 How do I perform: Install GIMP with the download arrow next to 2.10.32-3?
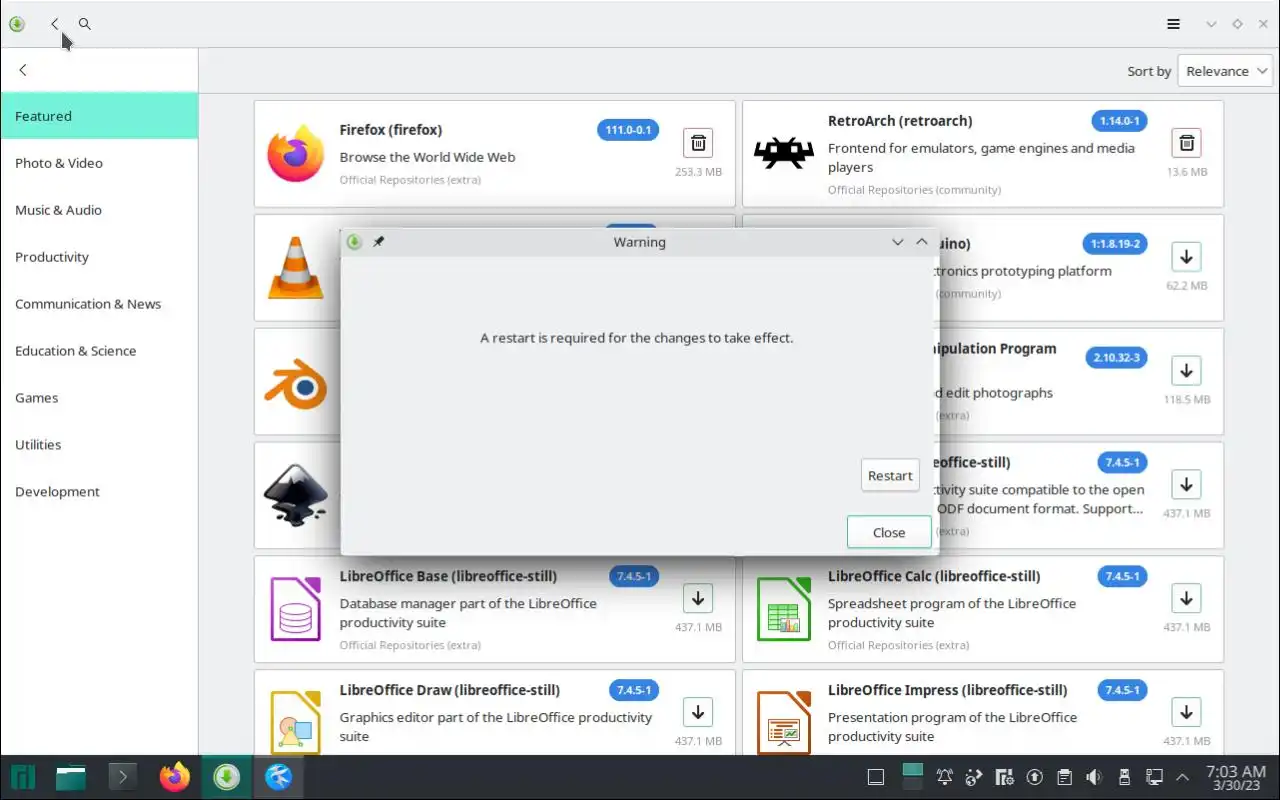click(x=1186, y=371)
